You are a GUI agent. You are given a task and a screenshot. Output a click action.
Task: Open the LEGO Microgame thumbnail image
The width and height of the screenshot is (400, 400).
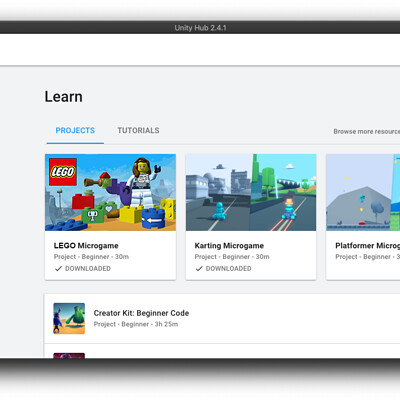[x=110, y=192]
